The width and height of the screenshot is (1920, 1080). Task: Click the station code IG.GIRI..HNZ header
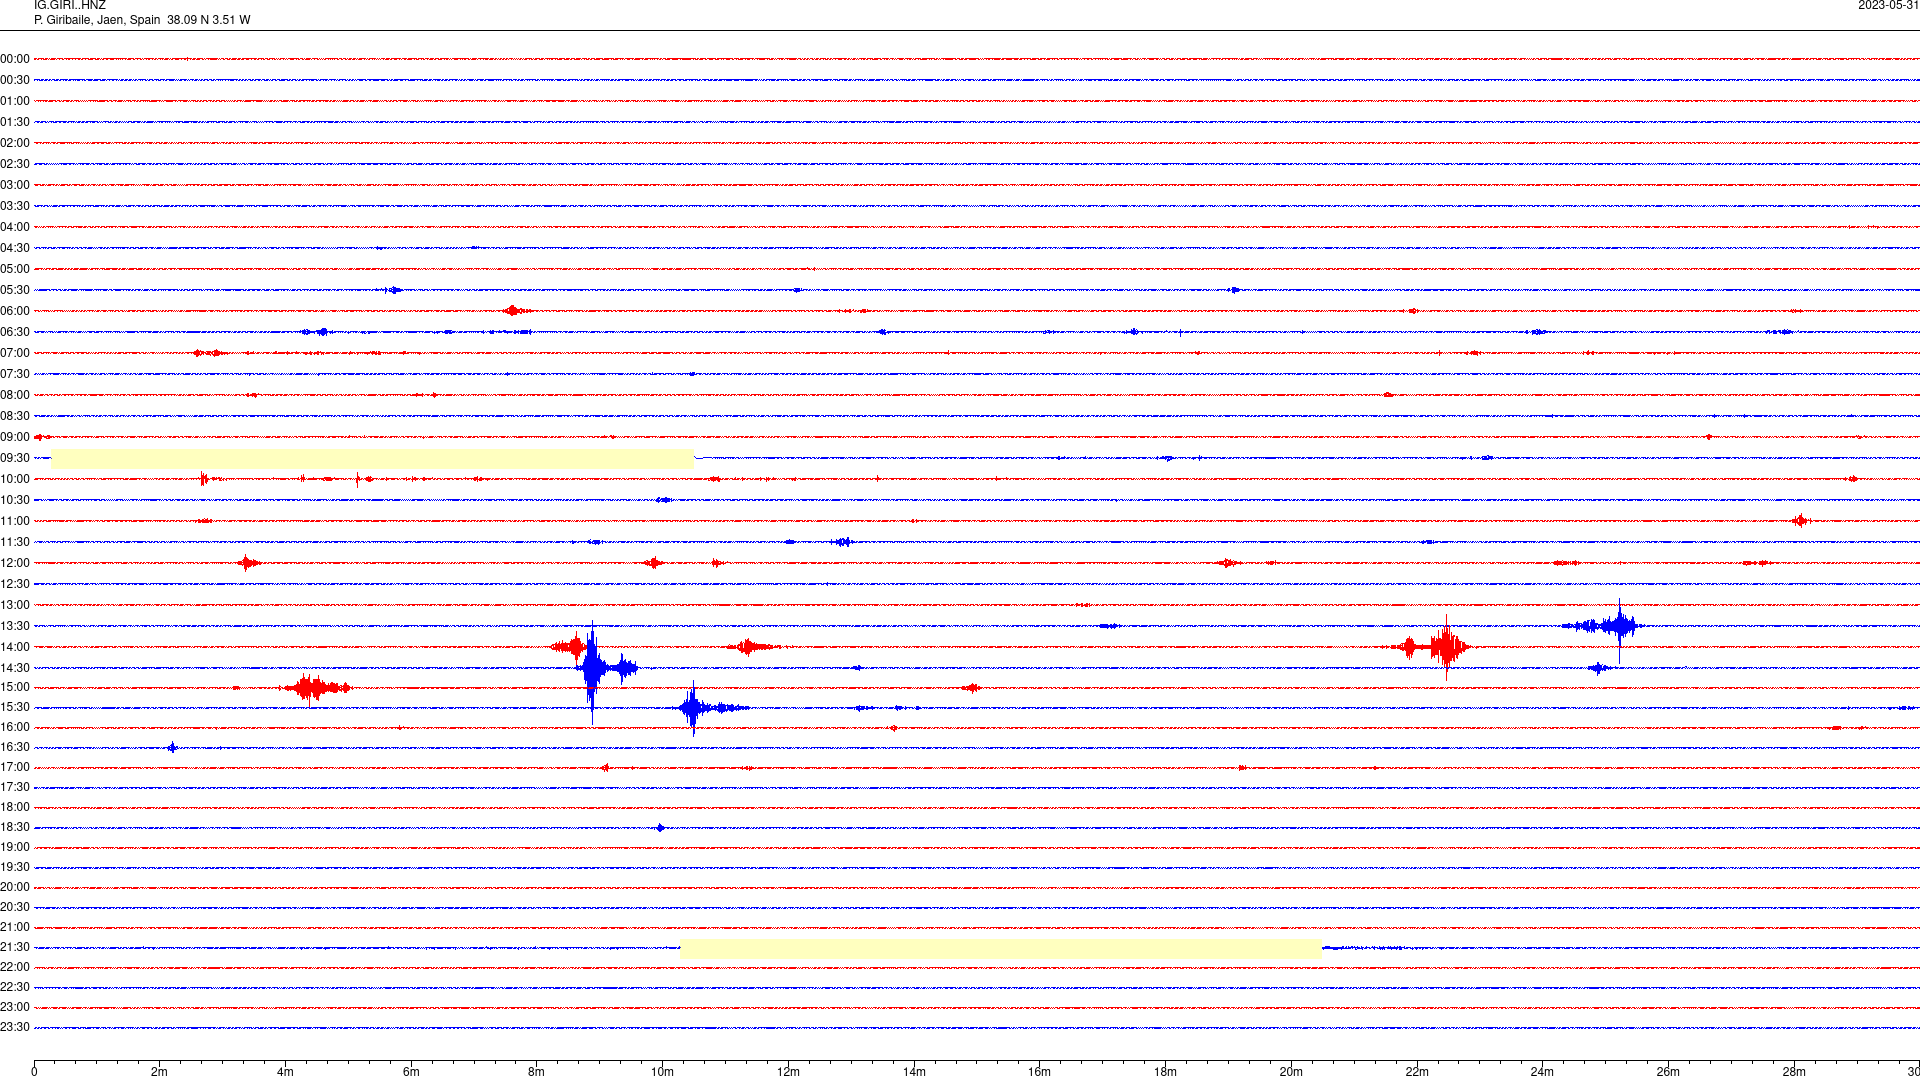(x=70, y=5)
